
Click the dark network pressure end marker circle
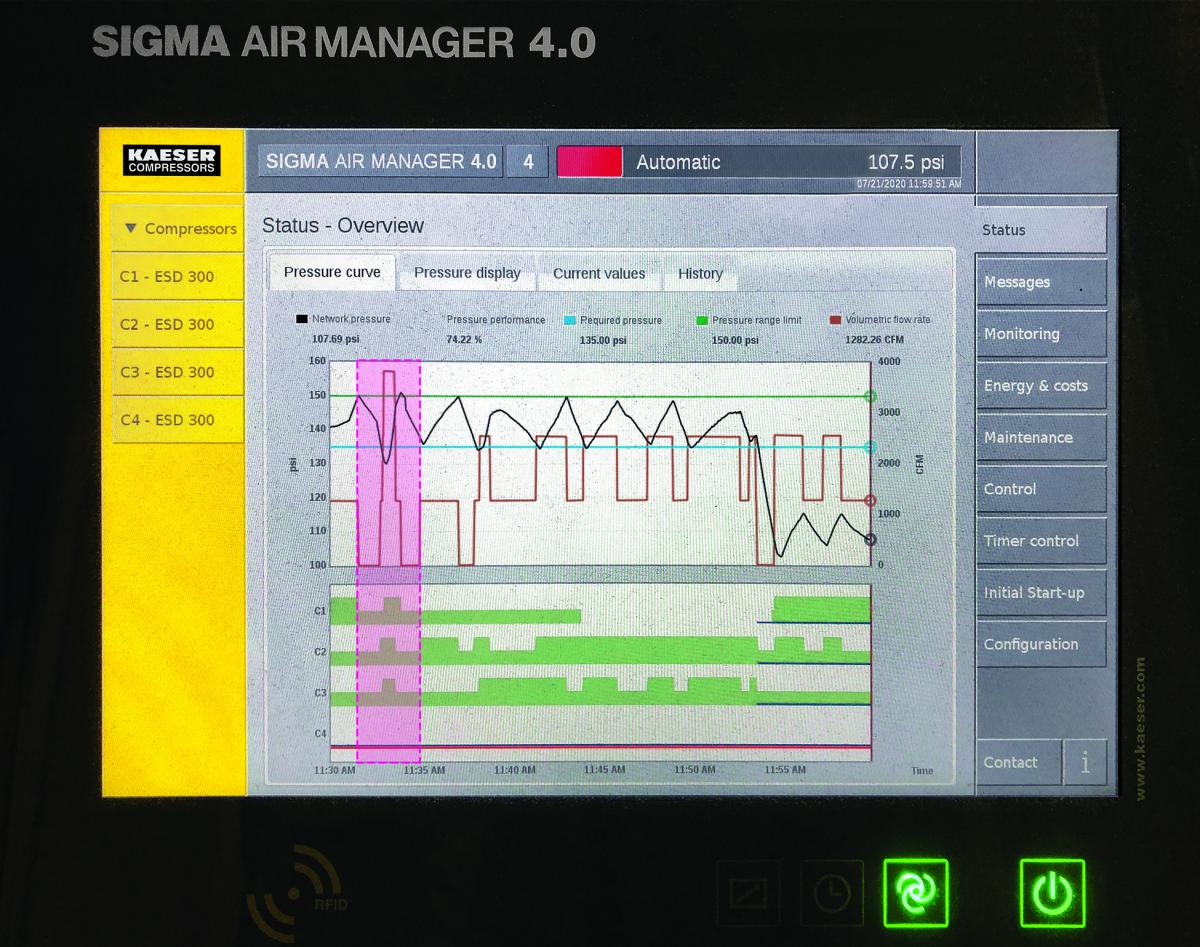point(870,540)
